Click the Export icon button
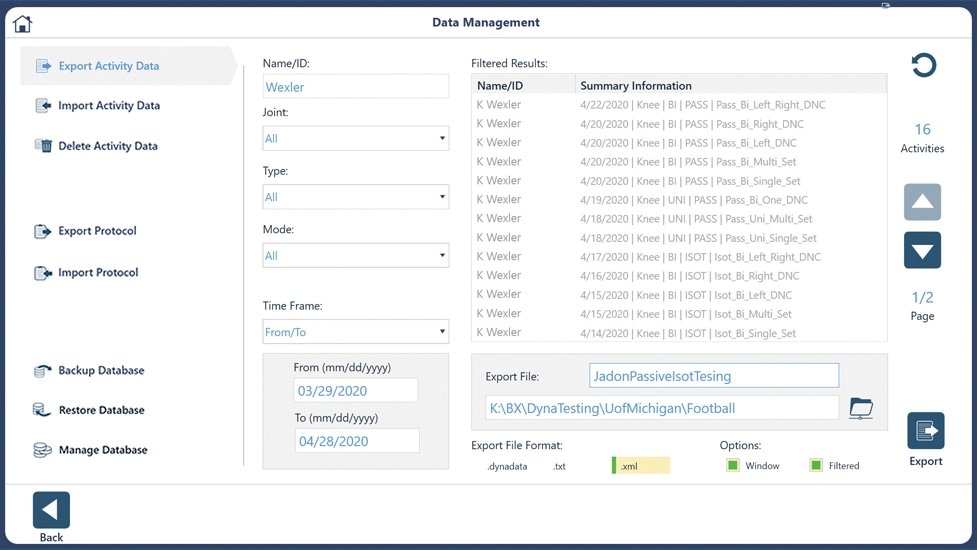This screenshot has width=977, height=550. (x=926, y=430)
